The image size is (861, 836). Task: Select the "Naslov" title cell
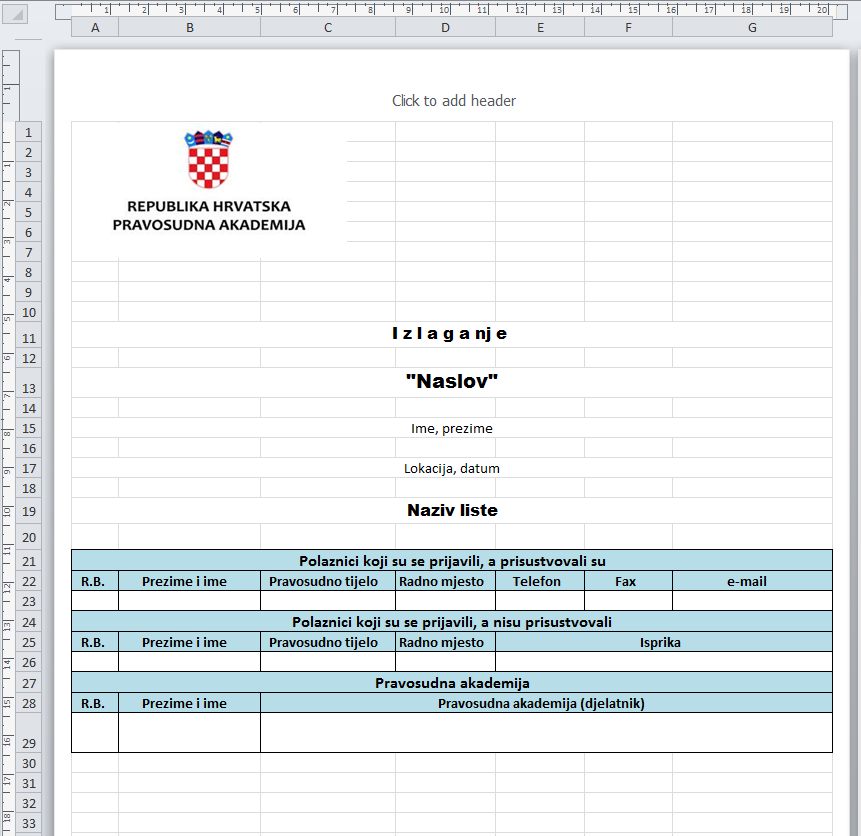451,382
